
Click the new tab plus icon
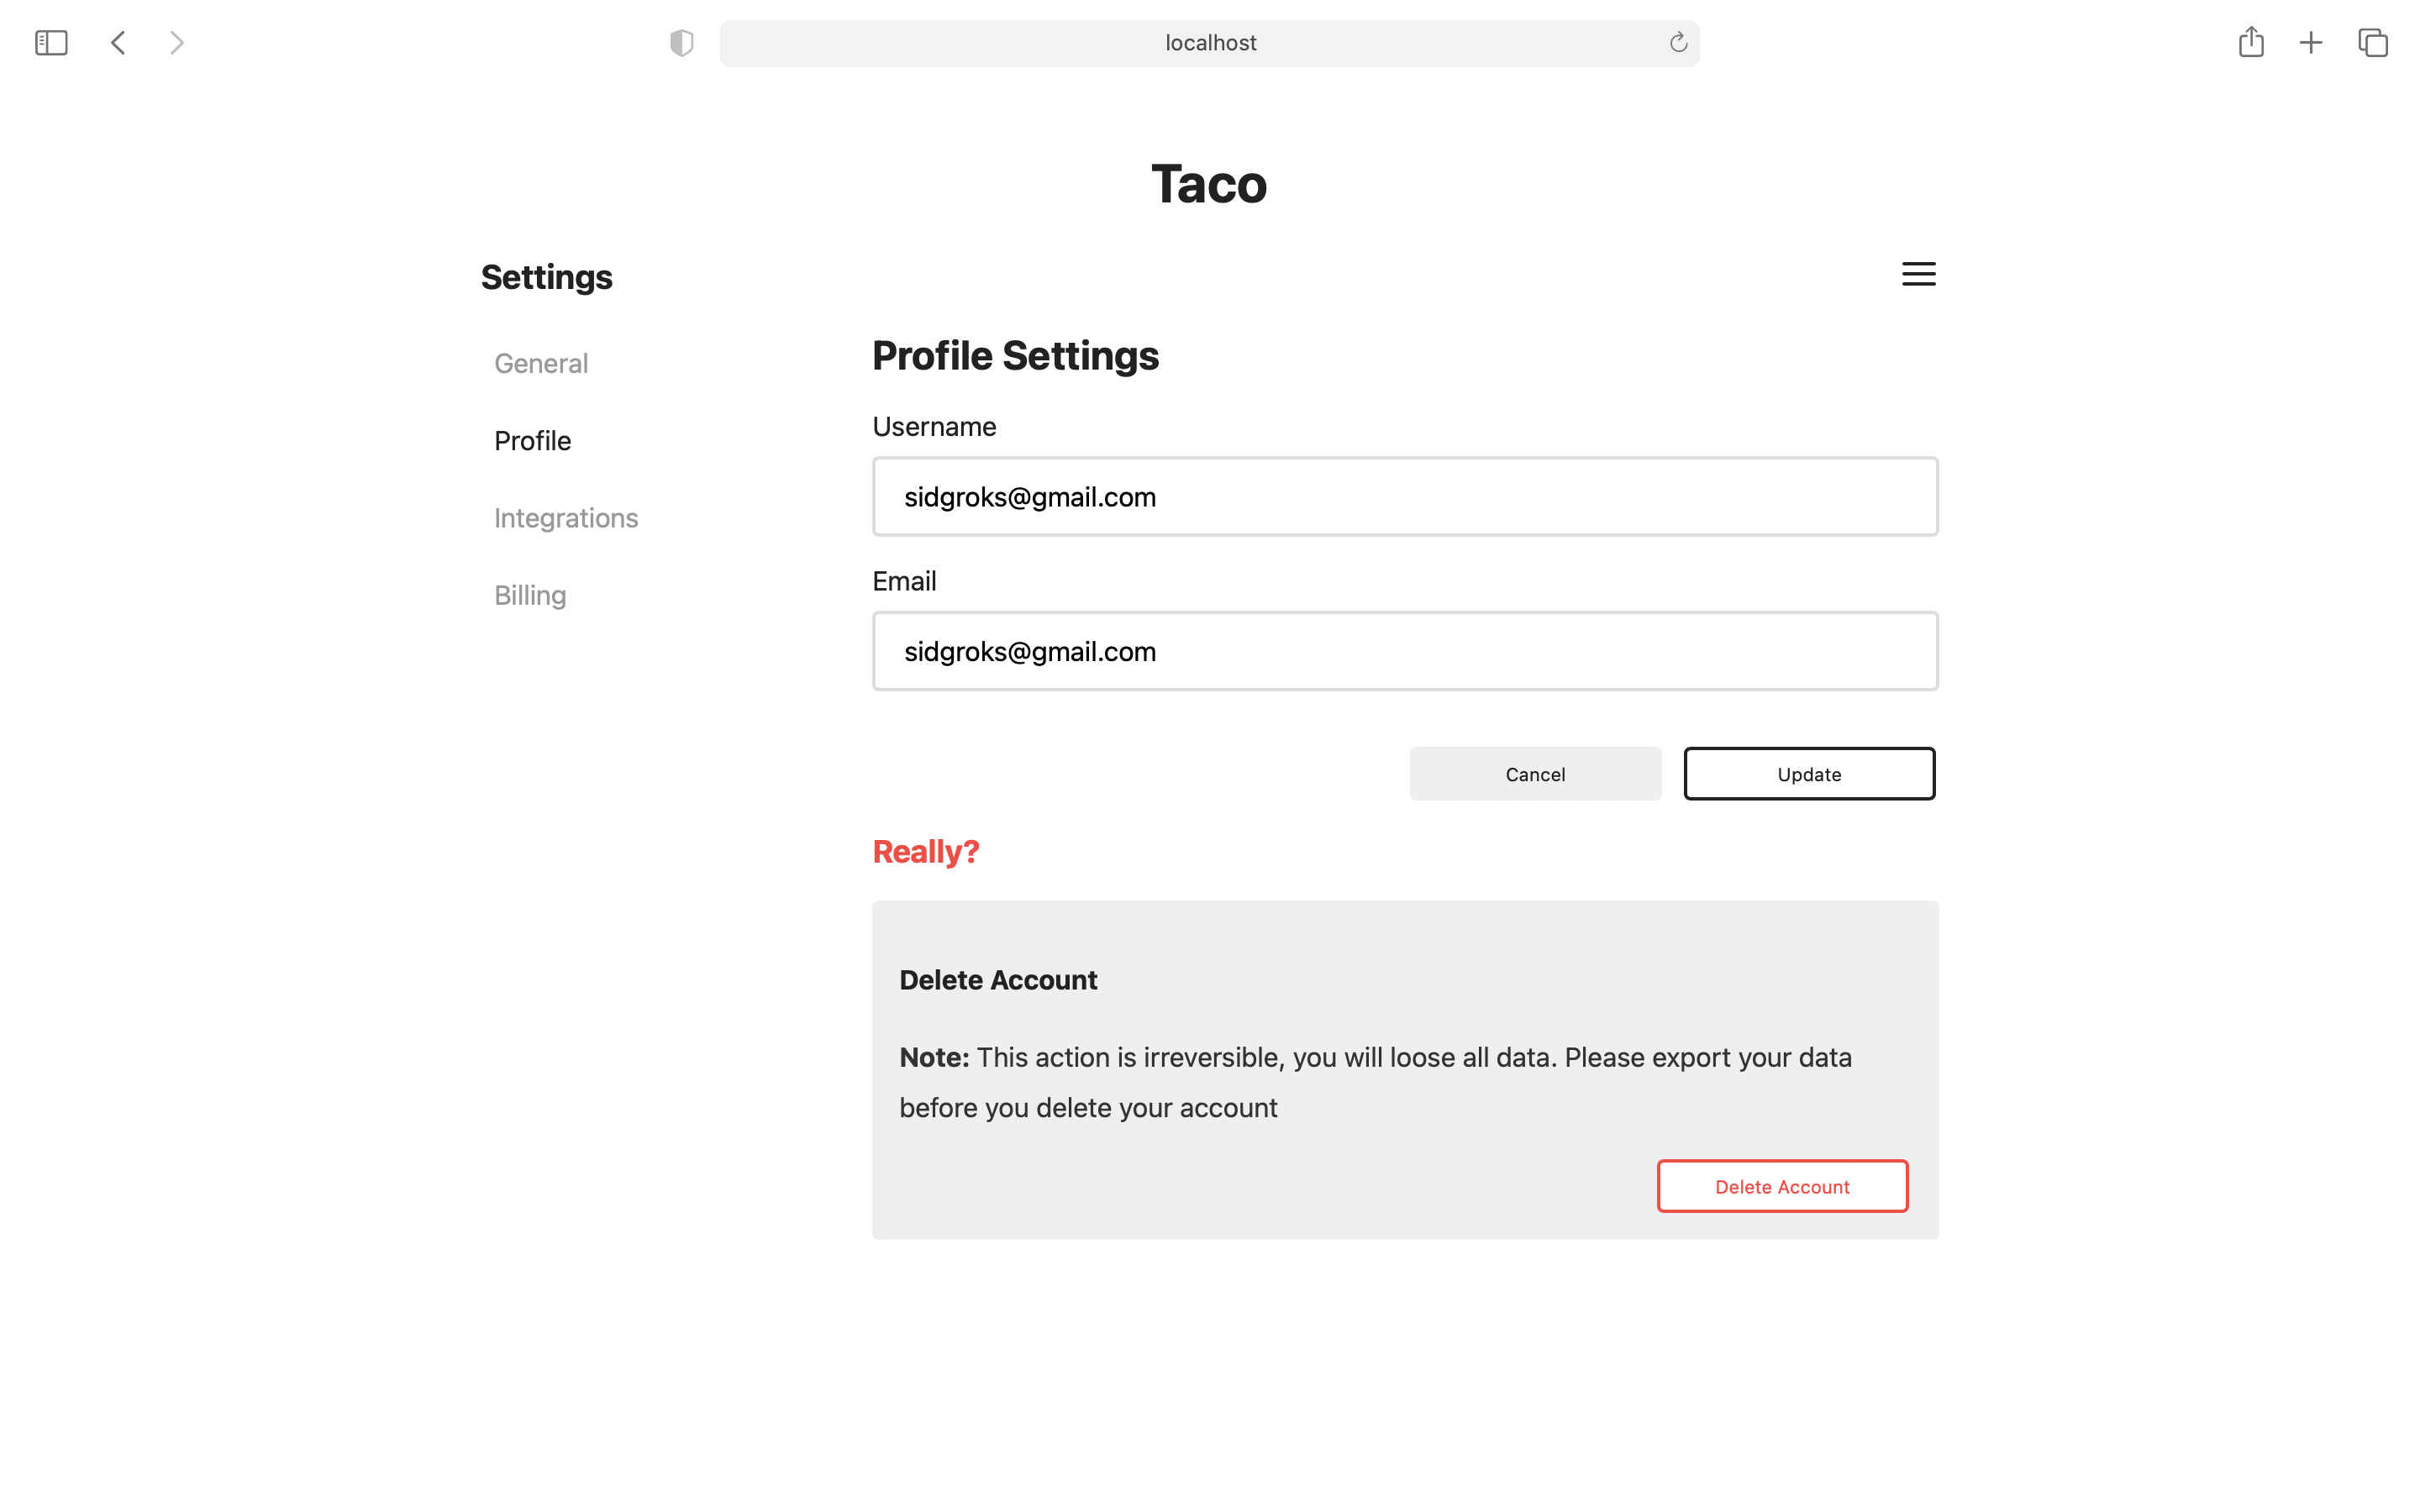click(x=2312, y=42)
